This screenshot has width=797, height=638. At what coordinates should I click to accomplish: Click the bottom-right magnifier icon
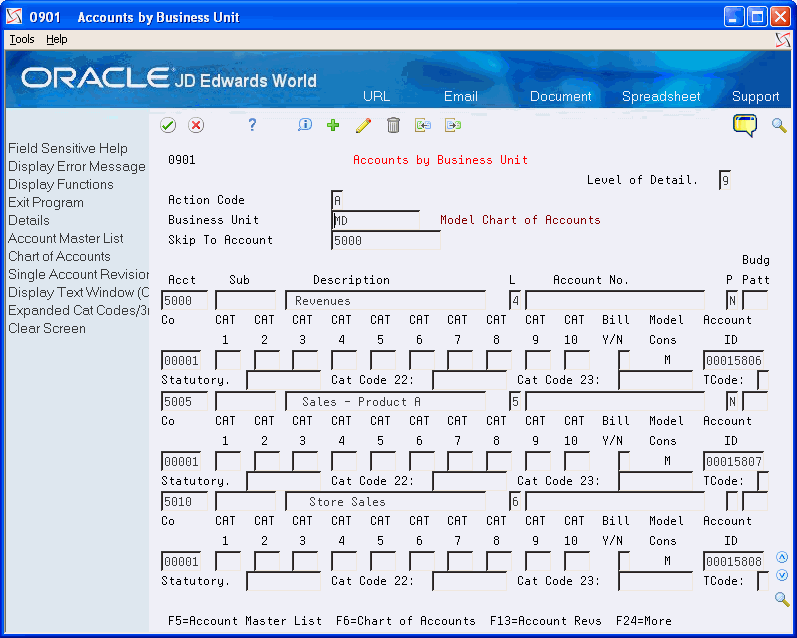pyautogui.click(x=782, y=599)
